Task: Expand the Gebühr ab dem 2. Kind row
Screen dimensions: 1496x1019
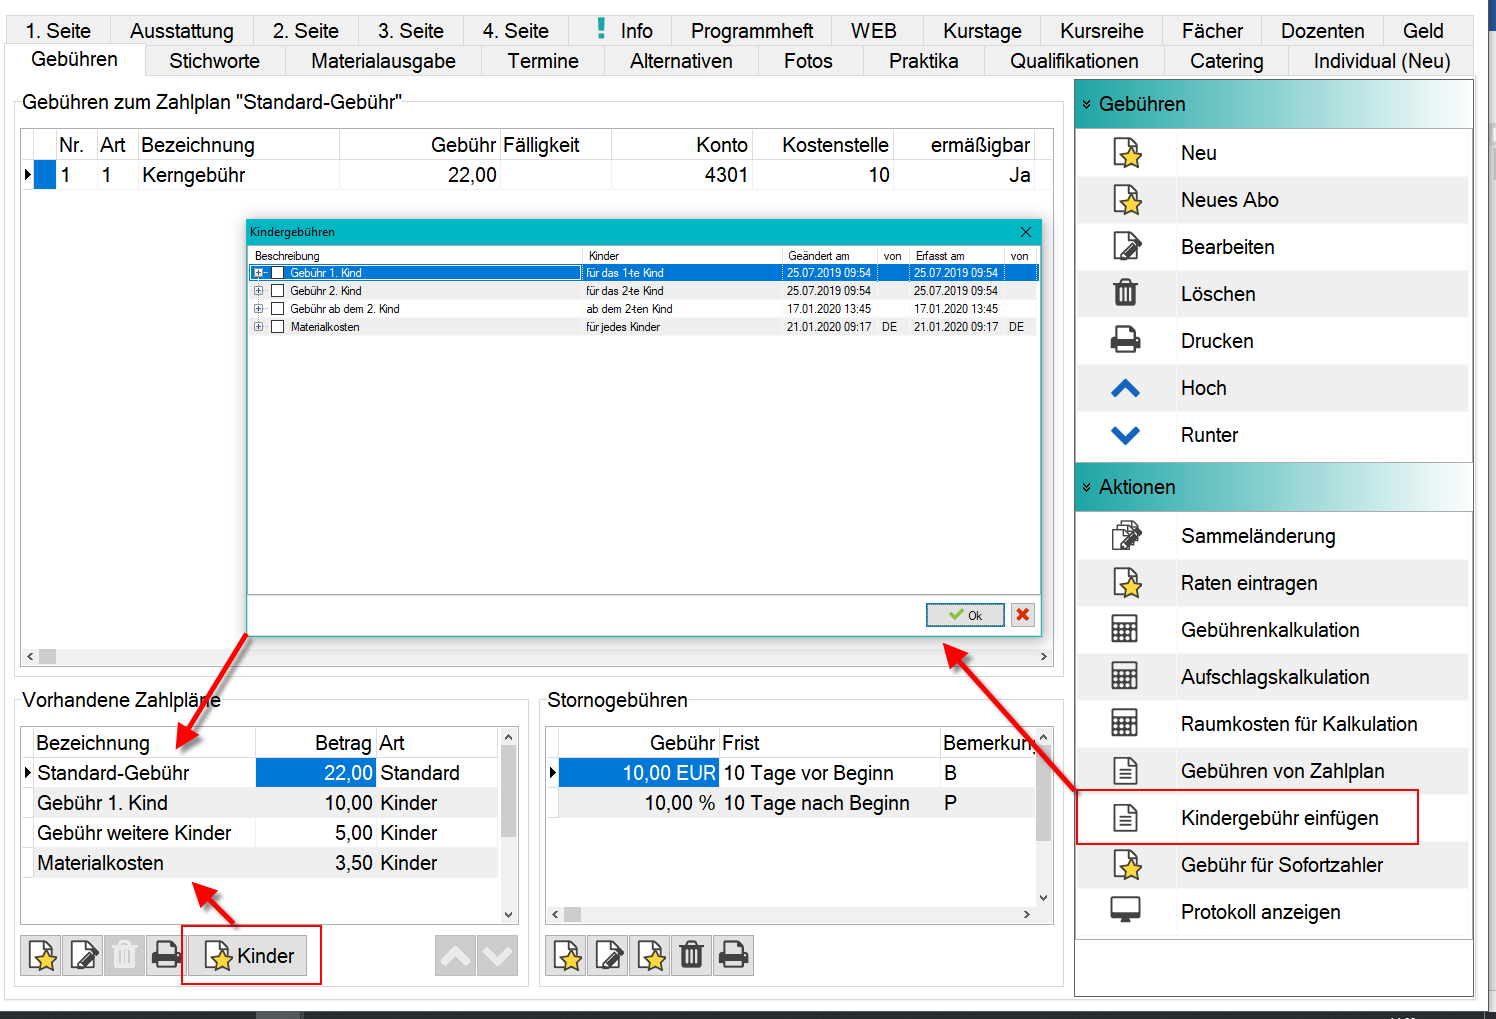Action: tap(259, 309)
